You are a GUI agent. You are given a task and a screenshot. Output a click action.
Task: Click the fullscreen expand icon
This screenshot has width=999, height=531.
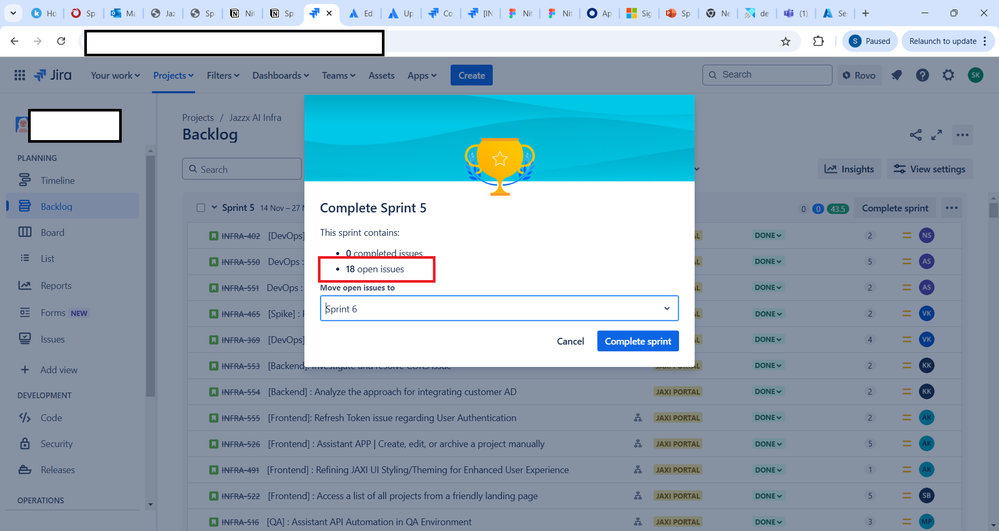tap(937, 135)
